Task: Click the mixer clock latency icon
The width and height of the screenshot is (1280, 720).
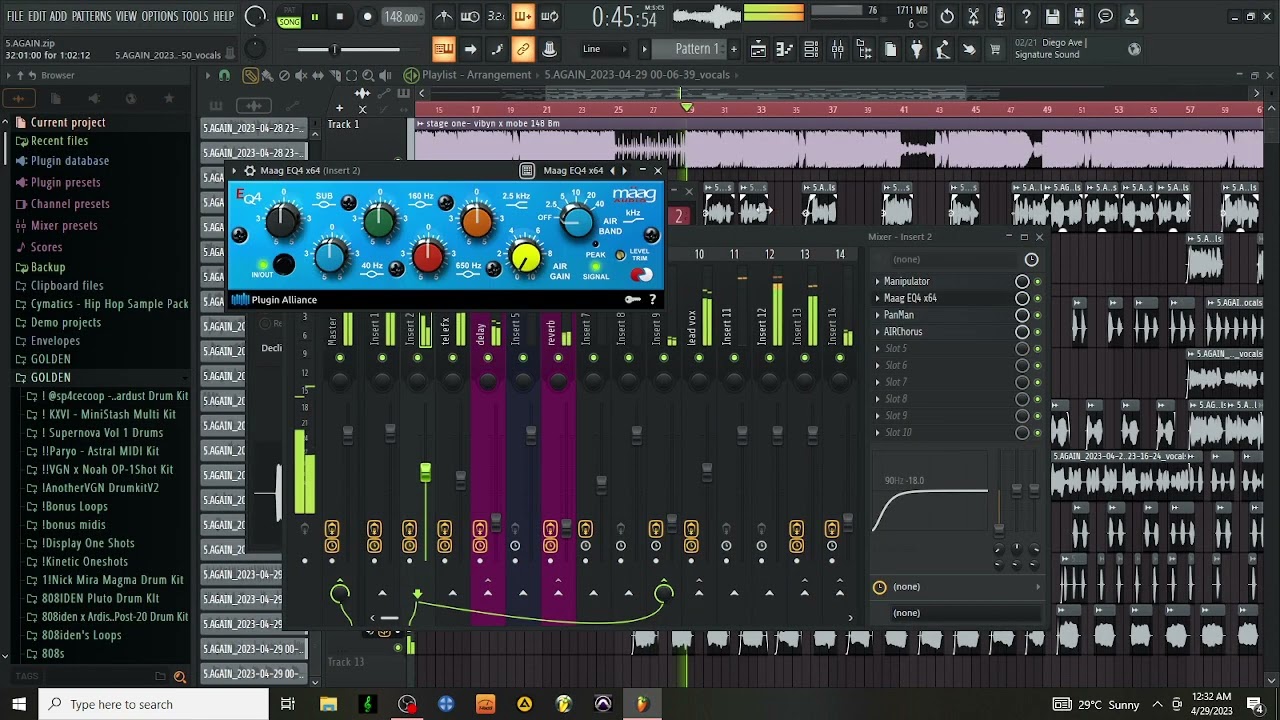Action: (x=1031, y=259)
